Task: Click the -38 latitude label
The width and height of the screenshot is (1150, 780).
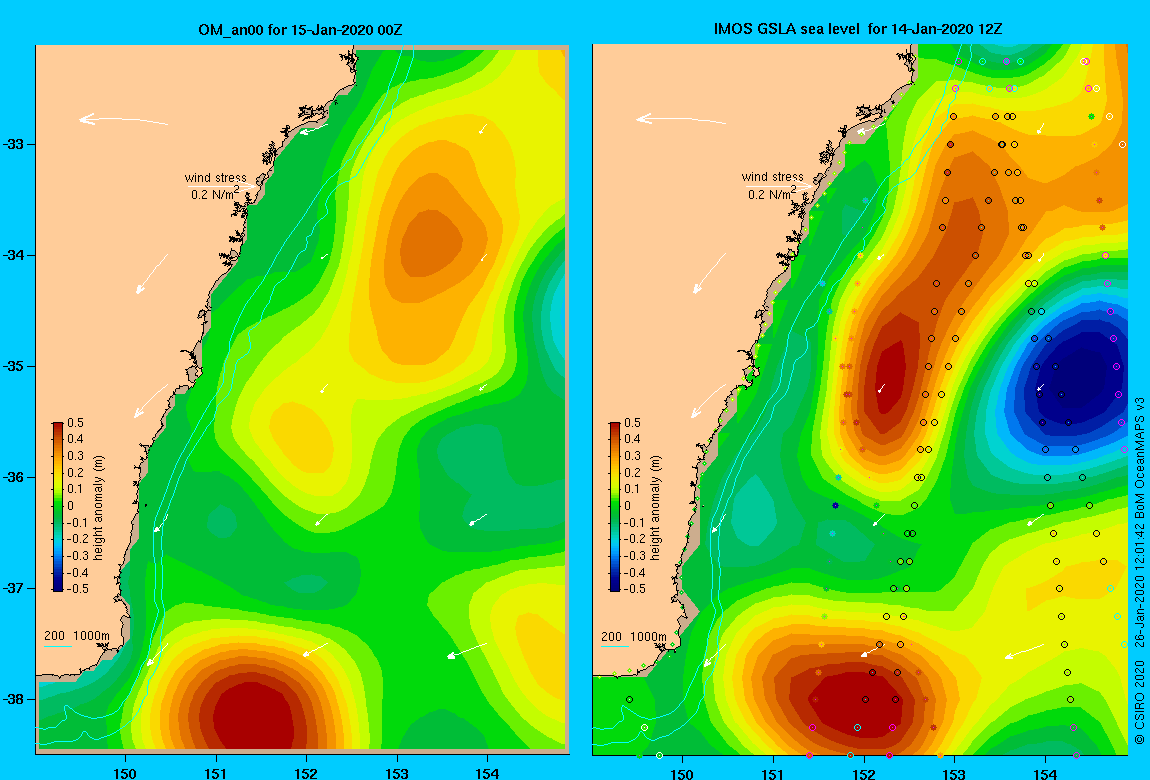Action: tap(14, 699)
